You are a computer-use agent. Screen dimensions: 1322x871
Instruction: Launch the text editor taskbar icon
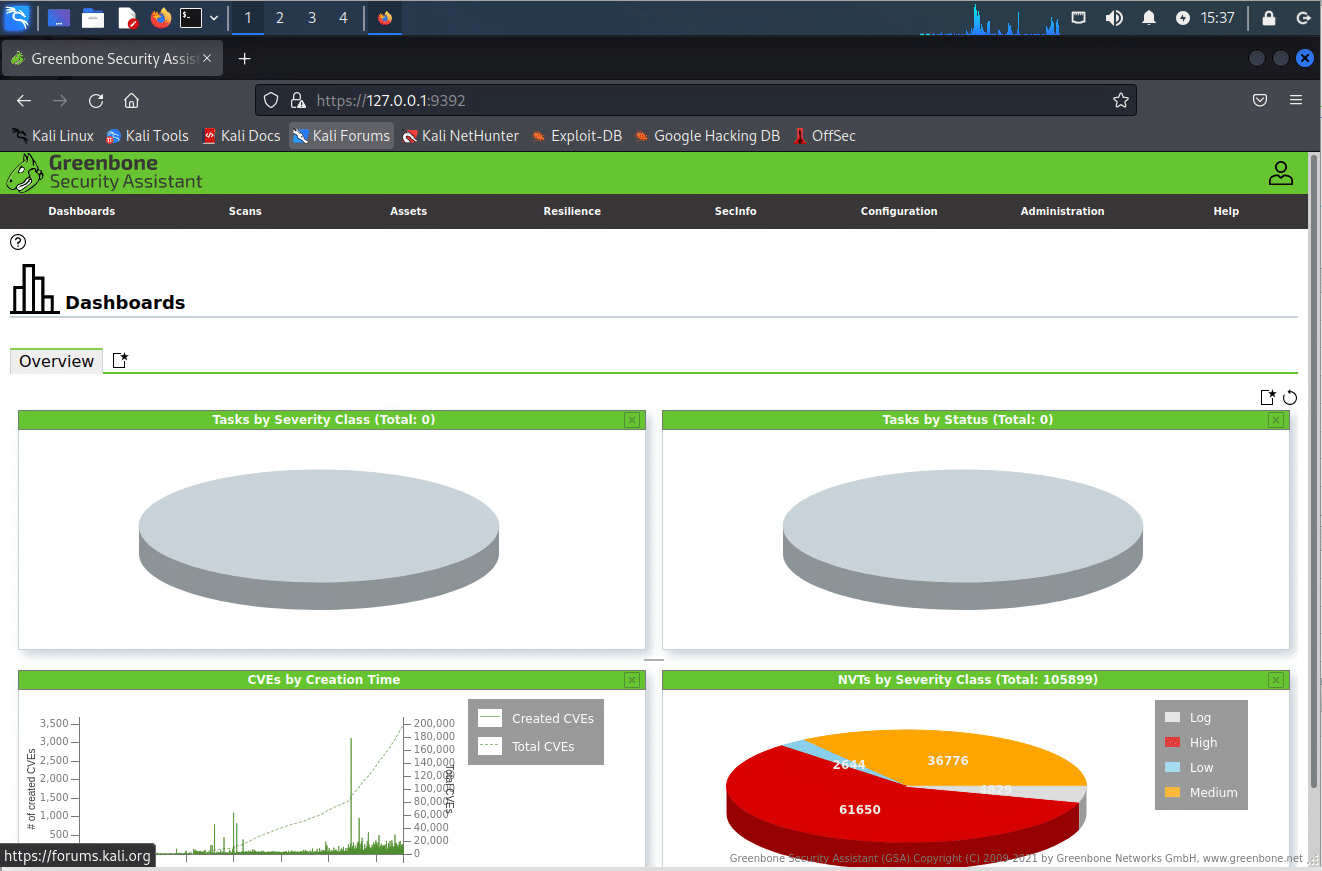[x=127, y=18]
